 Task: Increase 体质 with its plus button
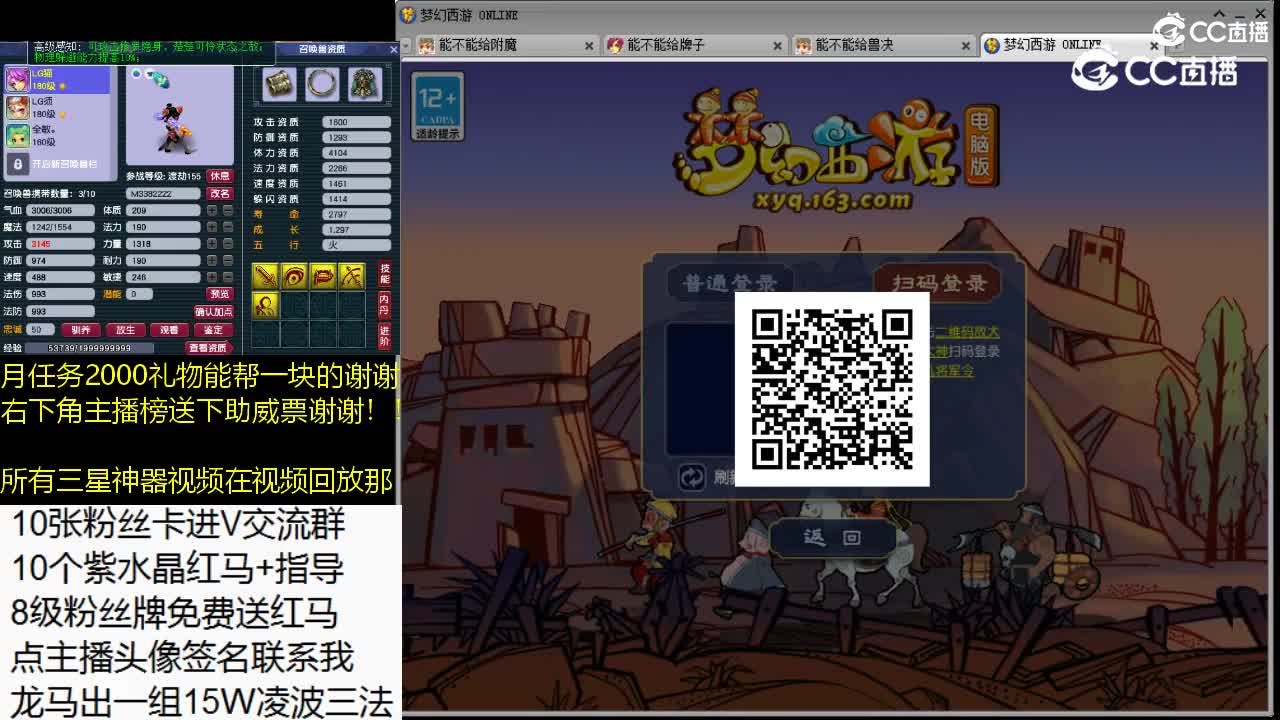click(x=212, y=211)
